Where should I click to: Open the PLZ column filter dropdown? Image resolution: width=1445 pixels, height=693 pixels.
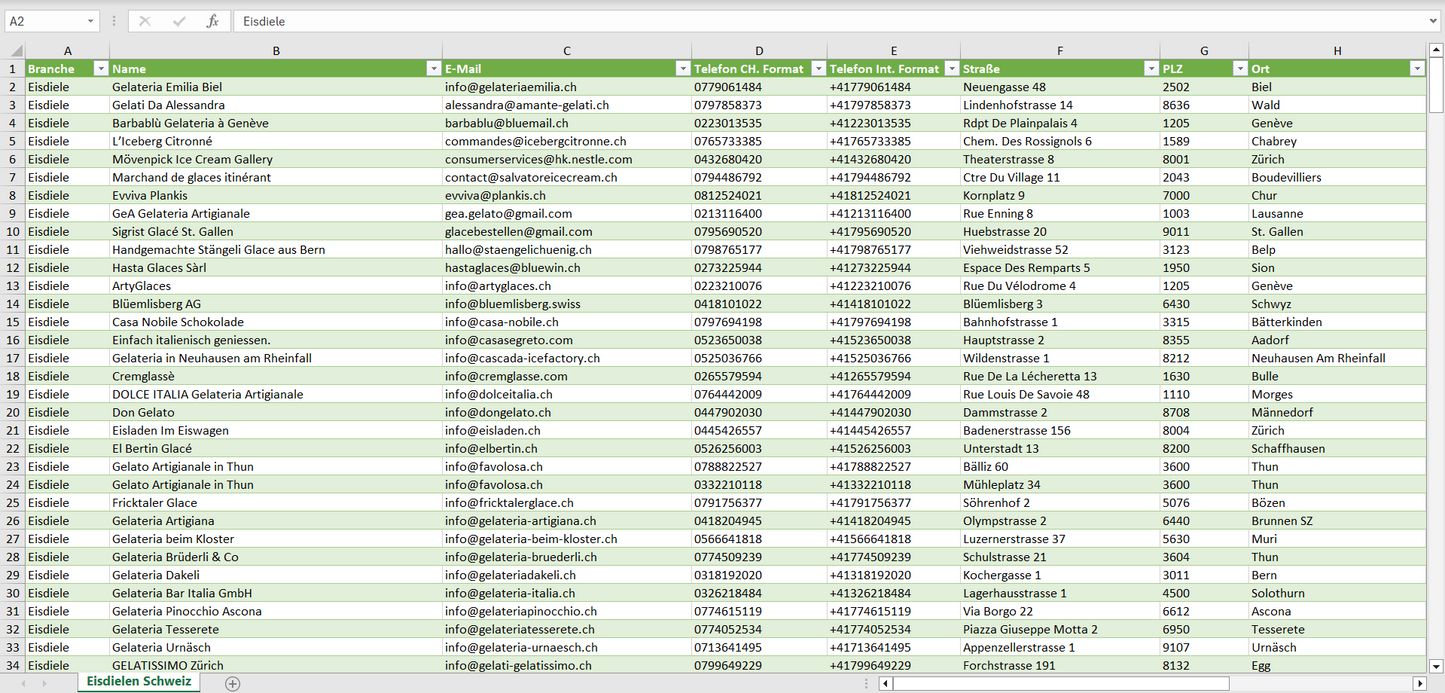1240,69
